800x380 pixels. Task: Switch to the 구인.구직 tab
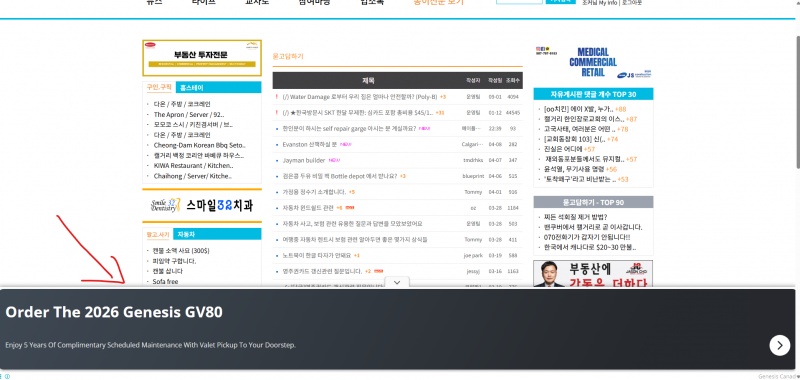coord(159,87)
